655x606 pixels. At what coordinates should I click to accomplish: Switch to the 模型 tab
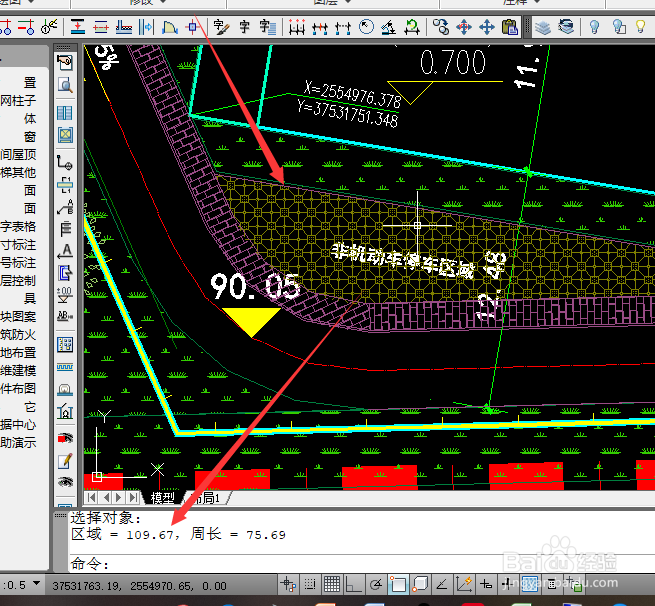[x=162, y=498]
